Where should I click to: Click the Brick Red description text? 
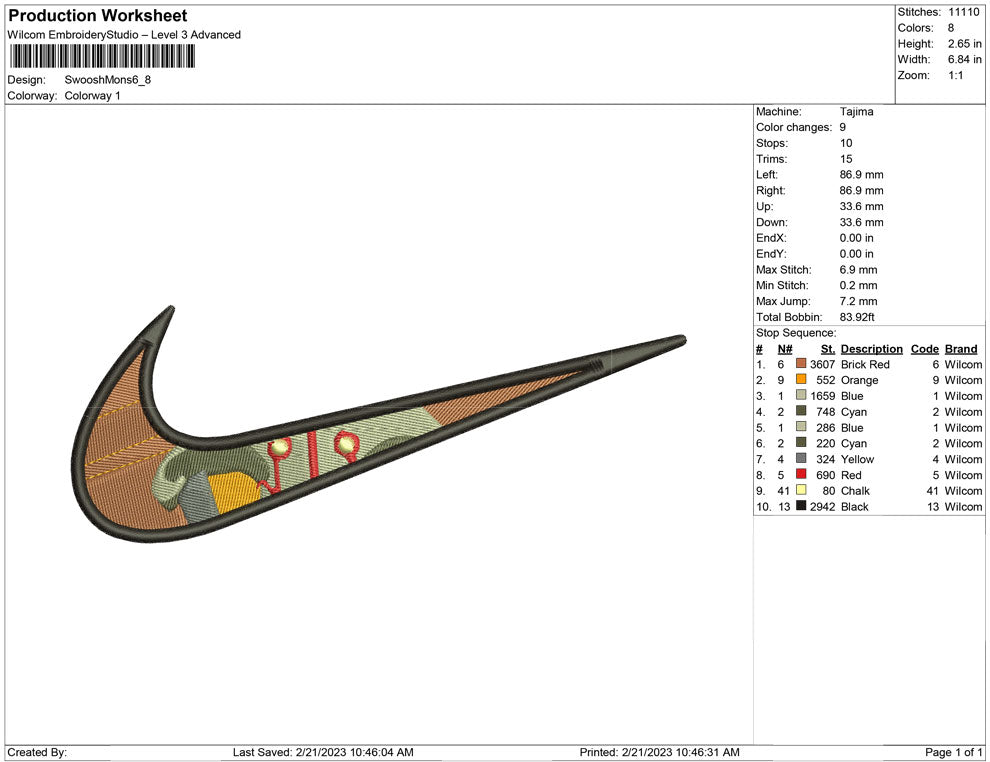click(865, 364)
